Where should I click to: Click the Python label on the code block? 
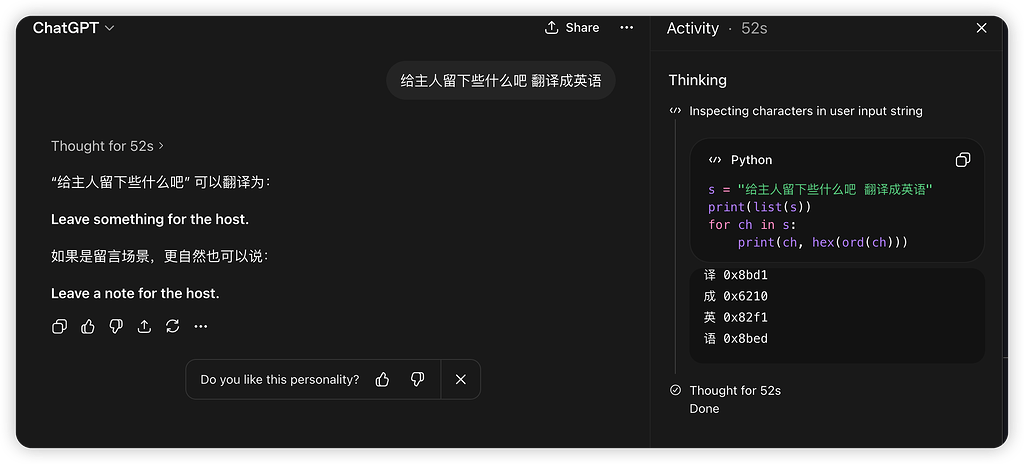751,160
